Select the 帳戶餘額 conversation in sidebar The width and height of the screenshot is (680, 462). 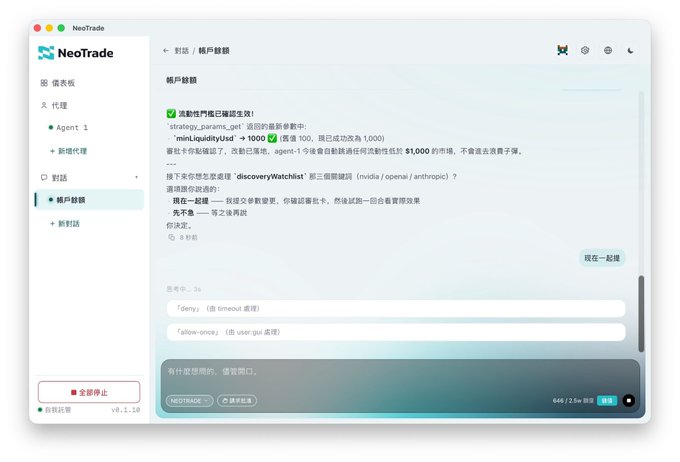click(x=89, y=200)
